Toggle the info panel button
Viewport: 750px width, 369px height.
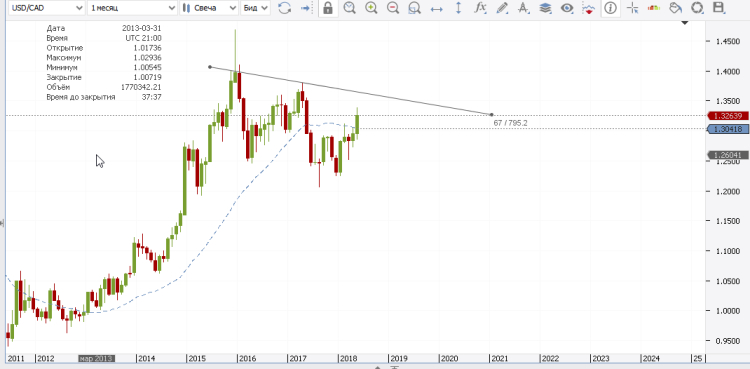click(x=609, y=8)
